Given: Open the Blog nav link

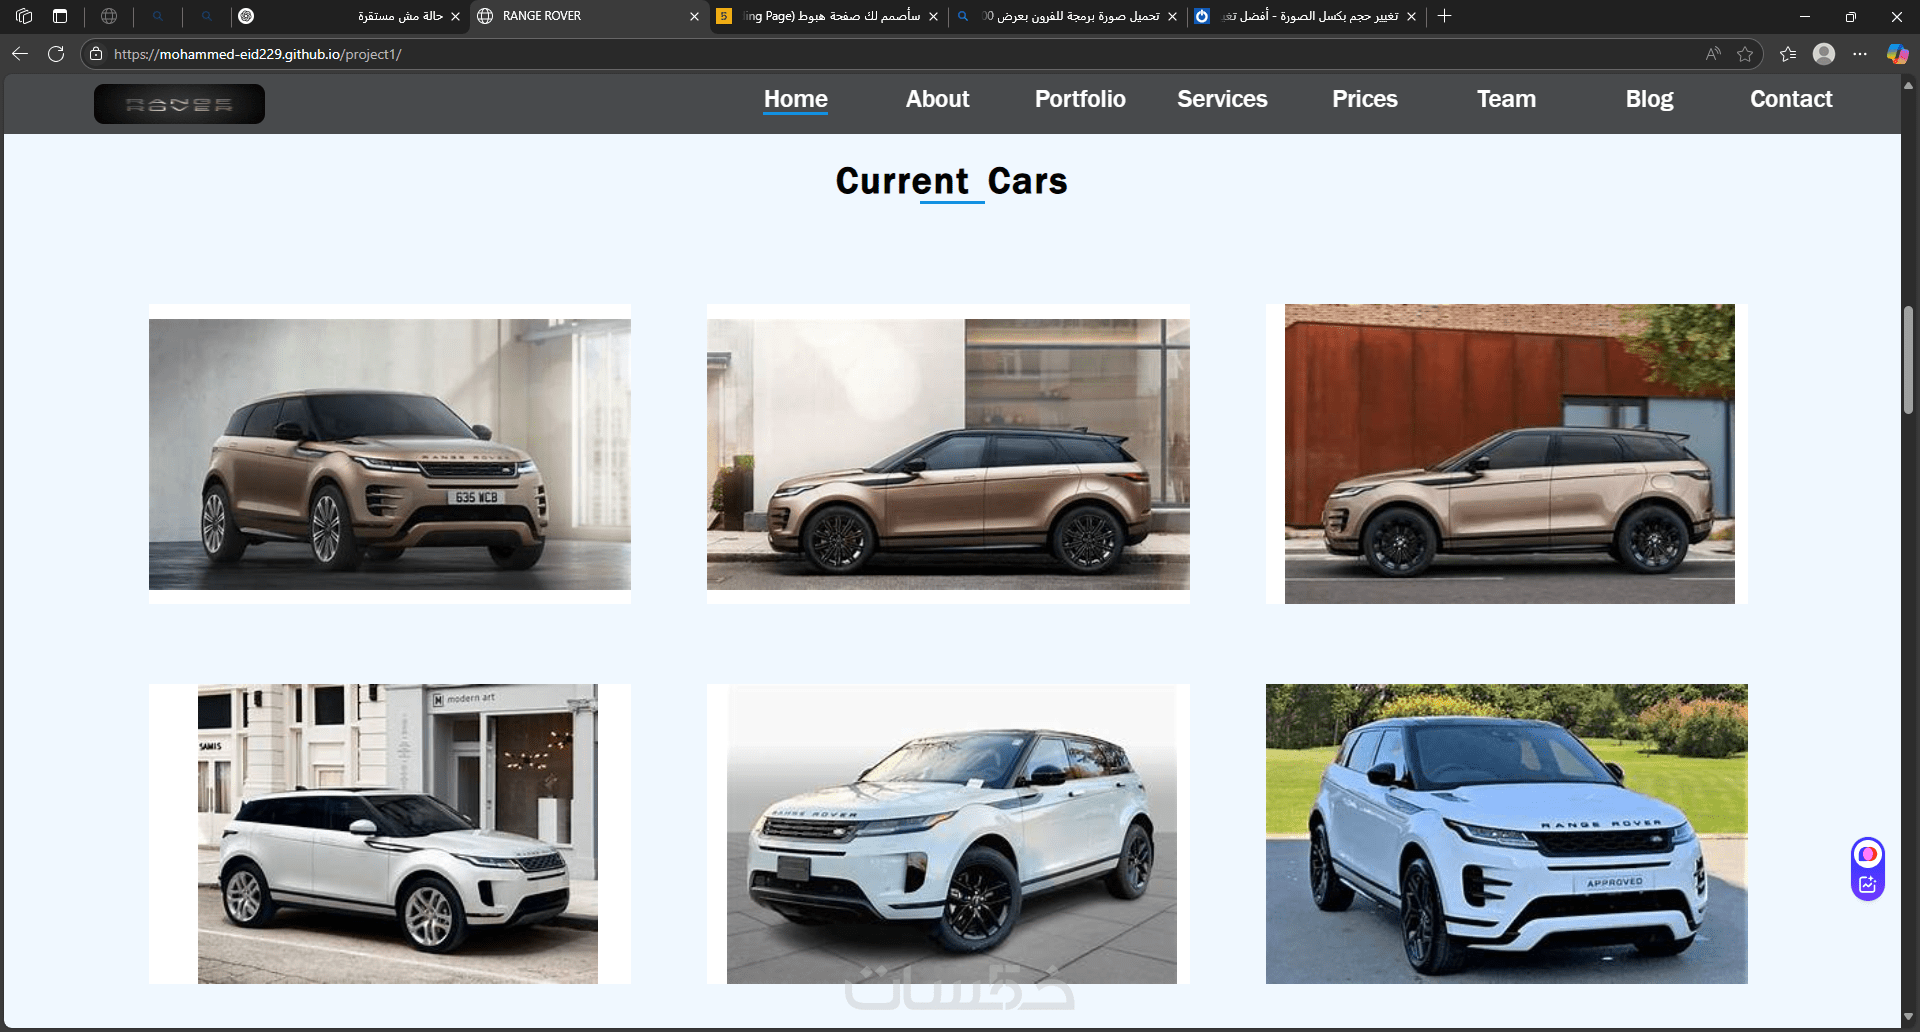Looking at the screenshot, I should (1649, 99).
